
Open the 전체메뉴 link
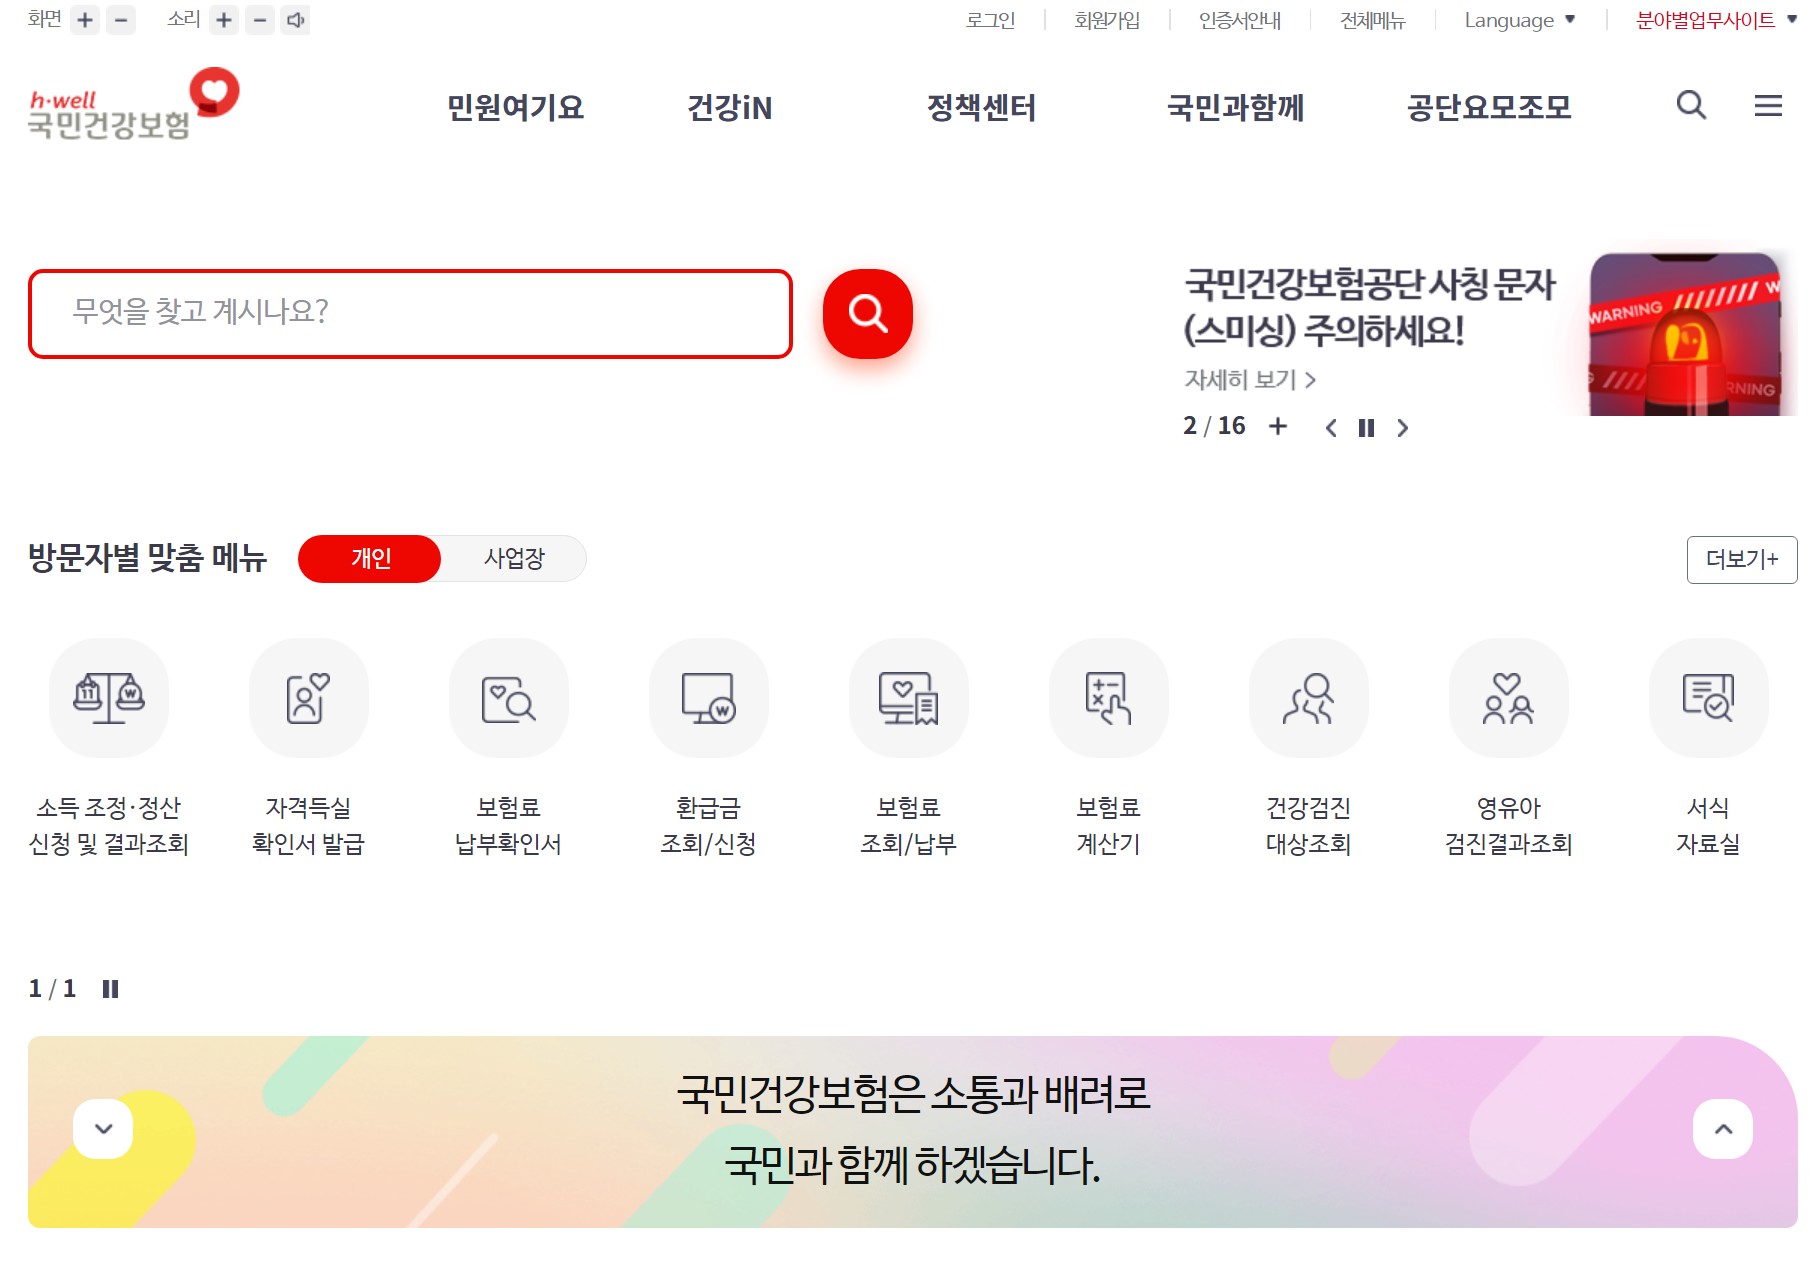click(x=1373, y=20)
